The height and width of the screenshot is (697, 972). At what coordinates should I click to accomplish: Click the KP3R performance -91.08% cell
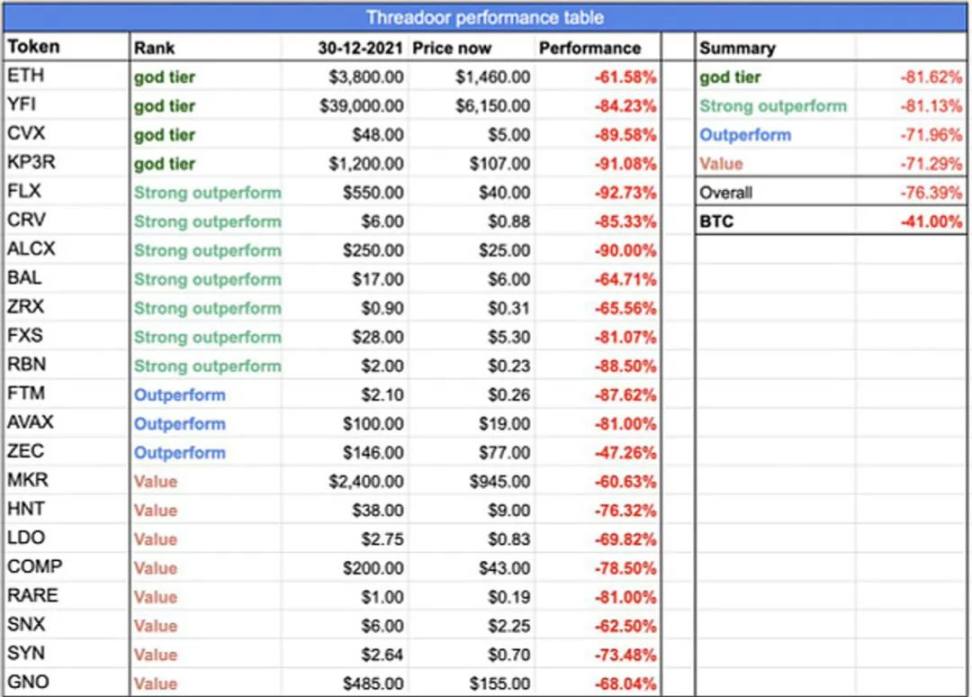coord(598,163)
